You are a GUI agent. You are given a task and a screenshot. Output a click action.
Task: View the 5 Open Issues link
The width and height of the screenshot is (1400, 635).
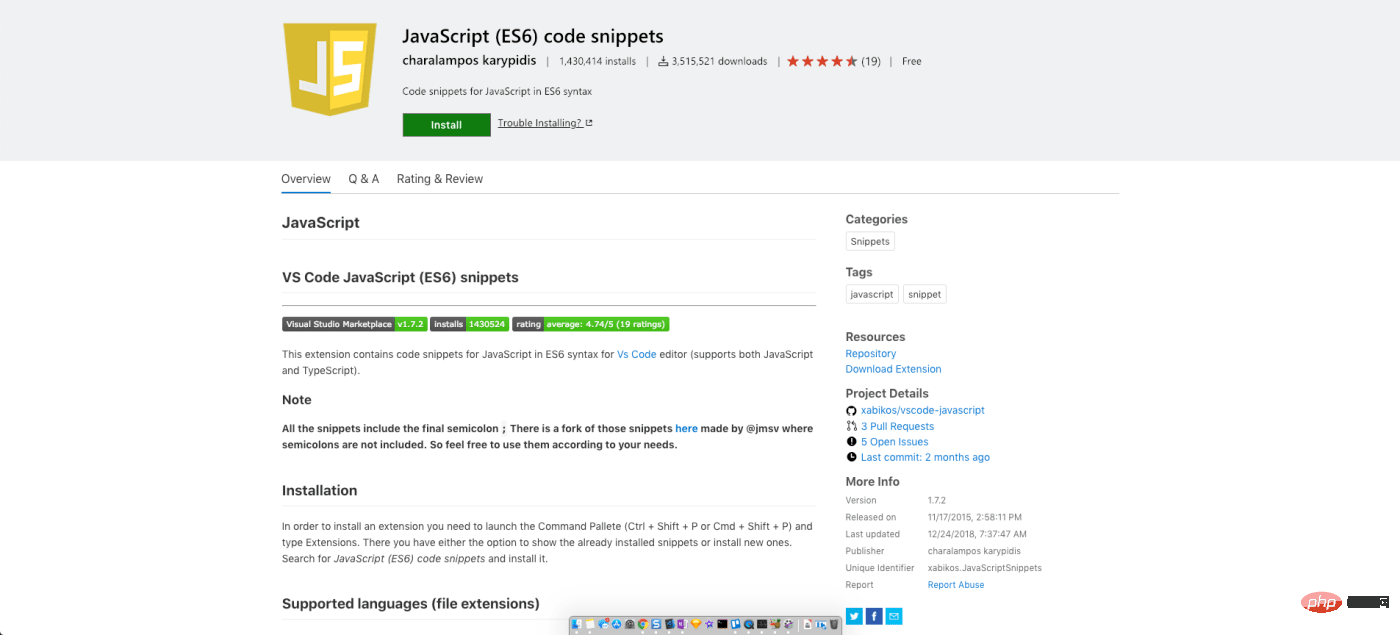(x=895, y=442)
